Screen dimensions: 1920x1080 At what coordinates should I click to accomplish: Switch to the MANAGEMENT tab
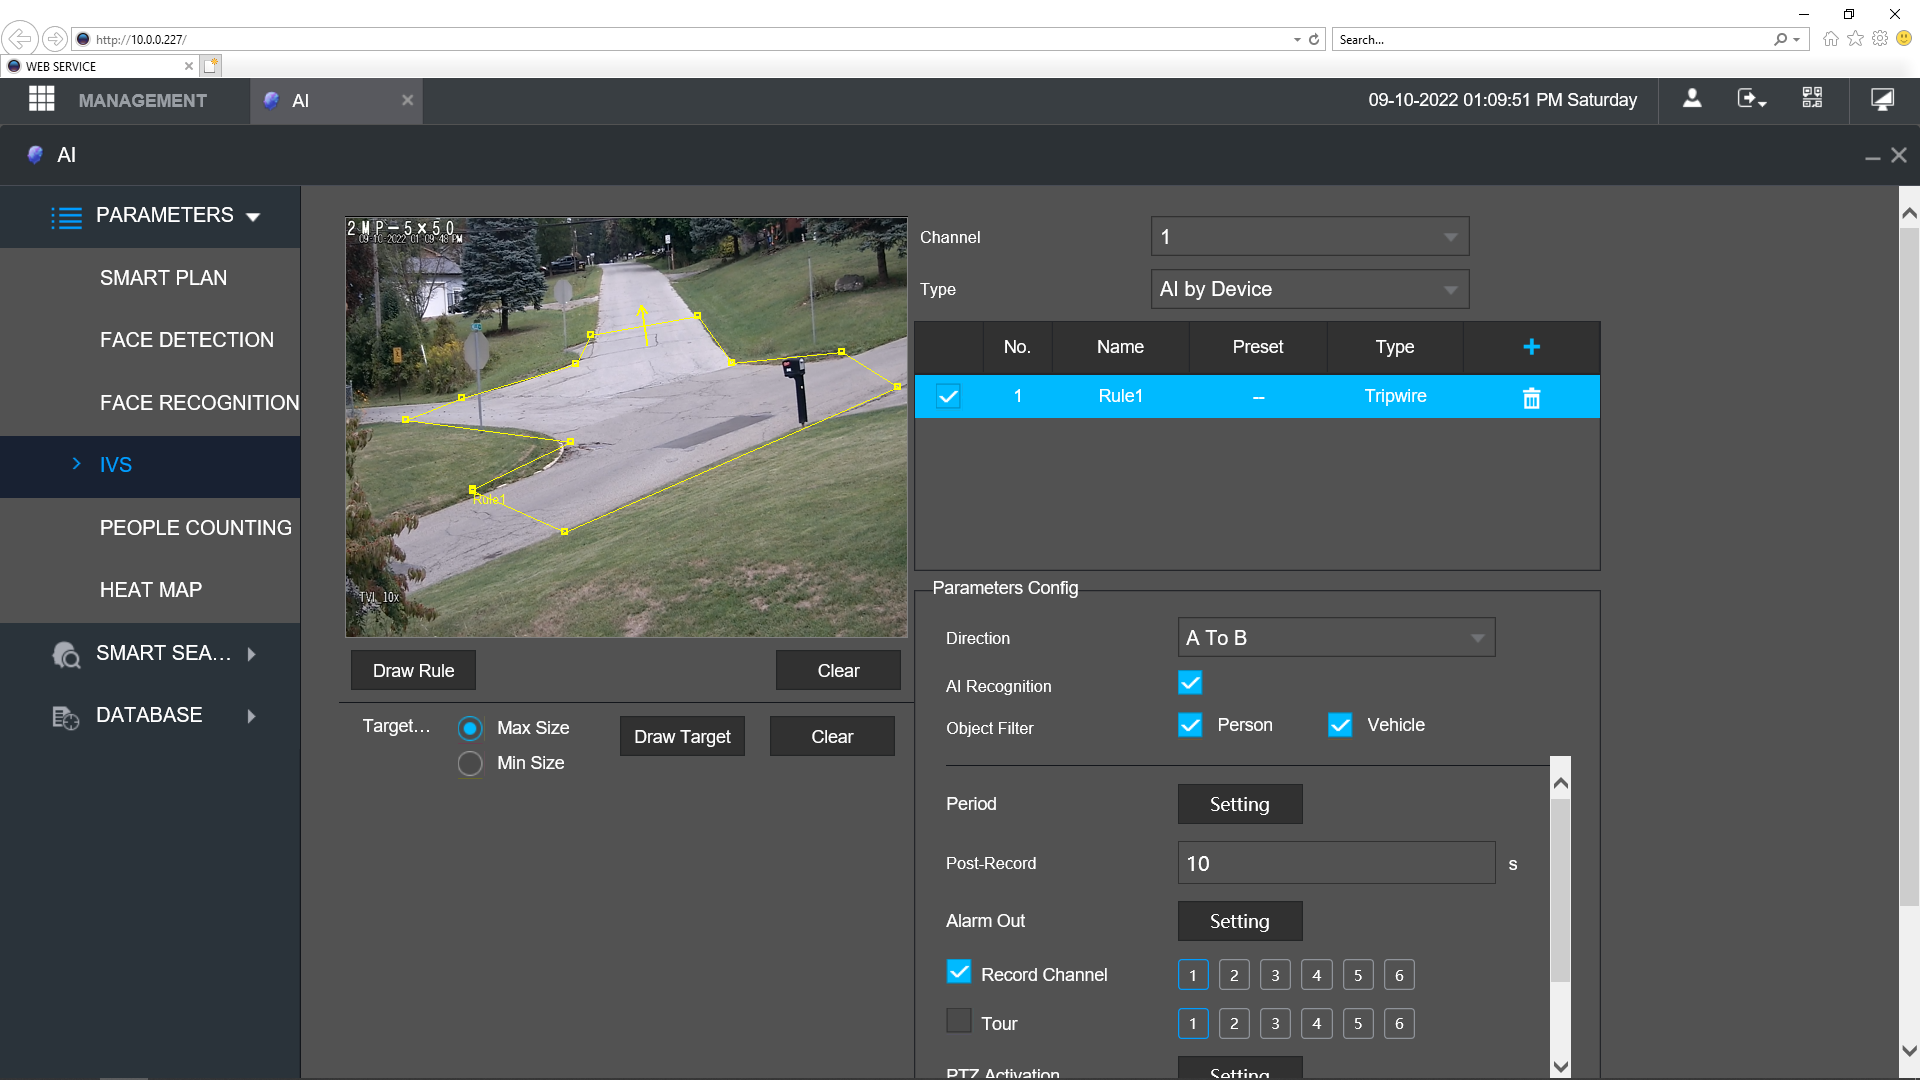pos(142,100)
